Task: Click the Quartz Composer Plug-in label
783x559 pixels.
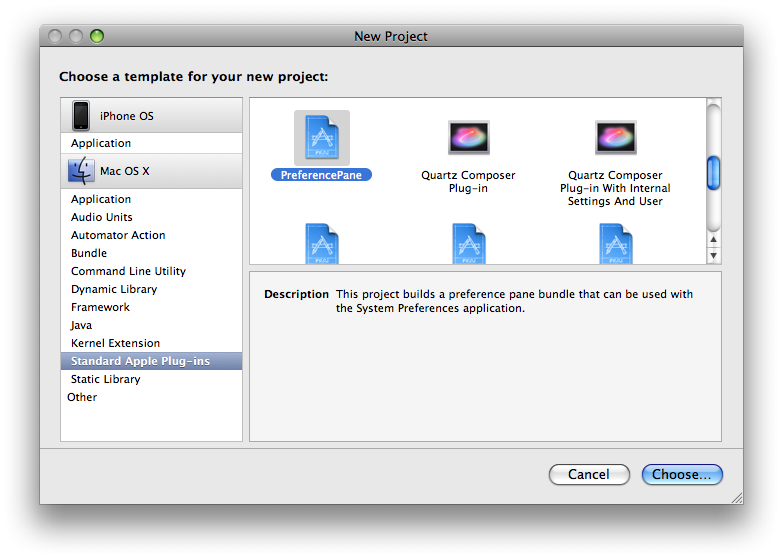Action: (x=468, y=181)
